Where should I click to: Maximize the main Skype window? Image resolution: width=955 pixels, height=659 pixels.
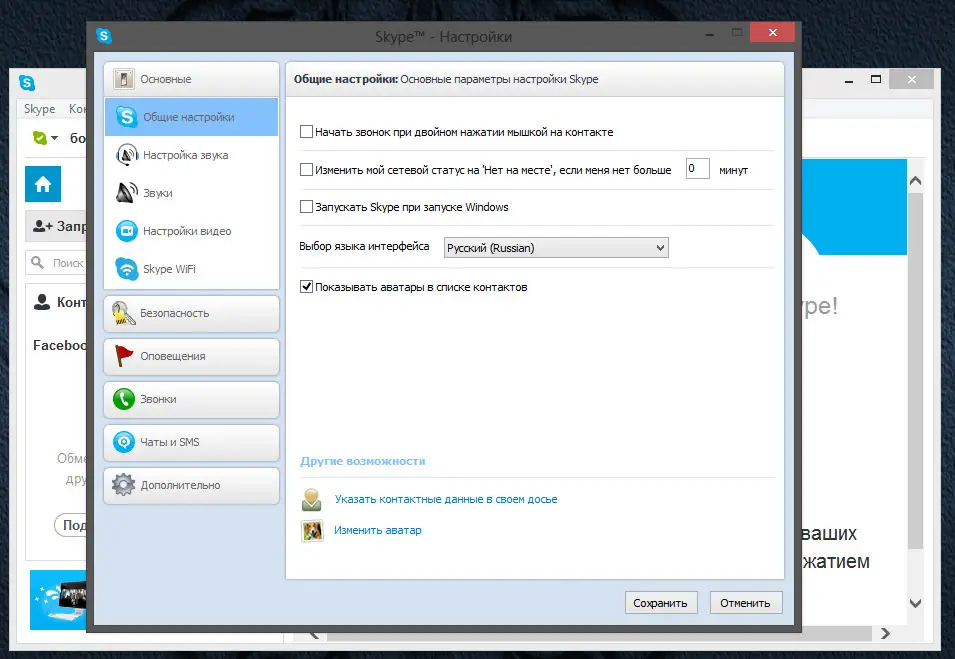point(876,79)
